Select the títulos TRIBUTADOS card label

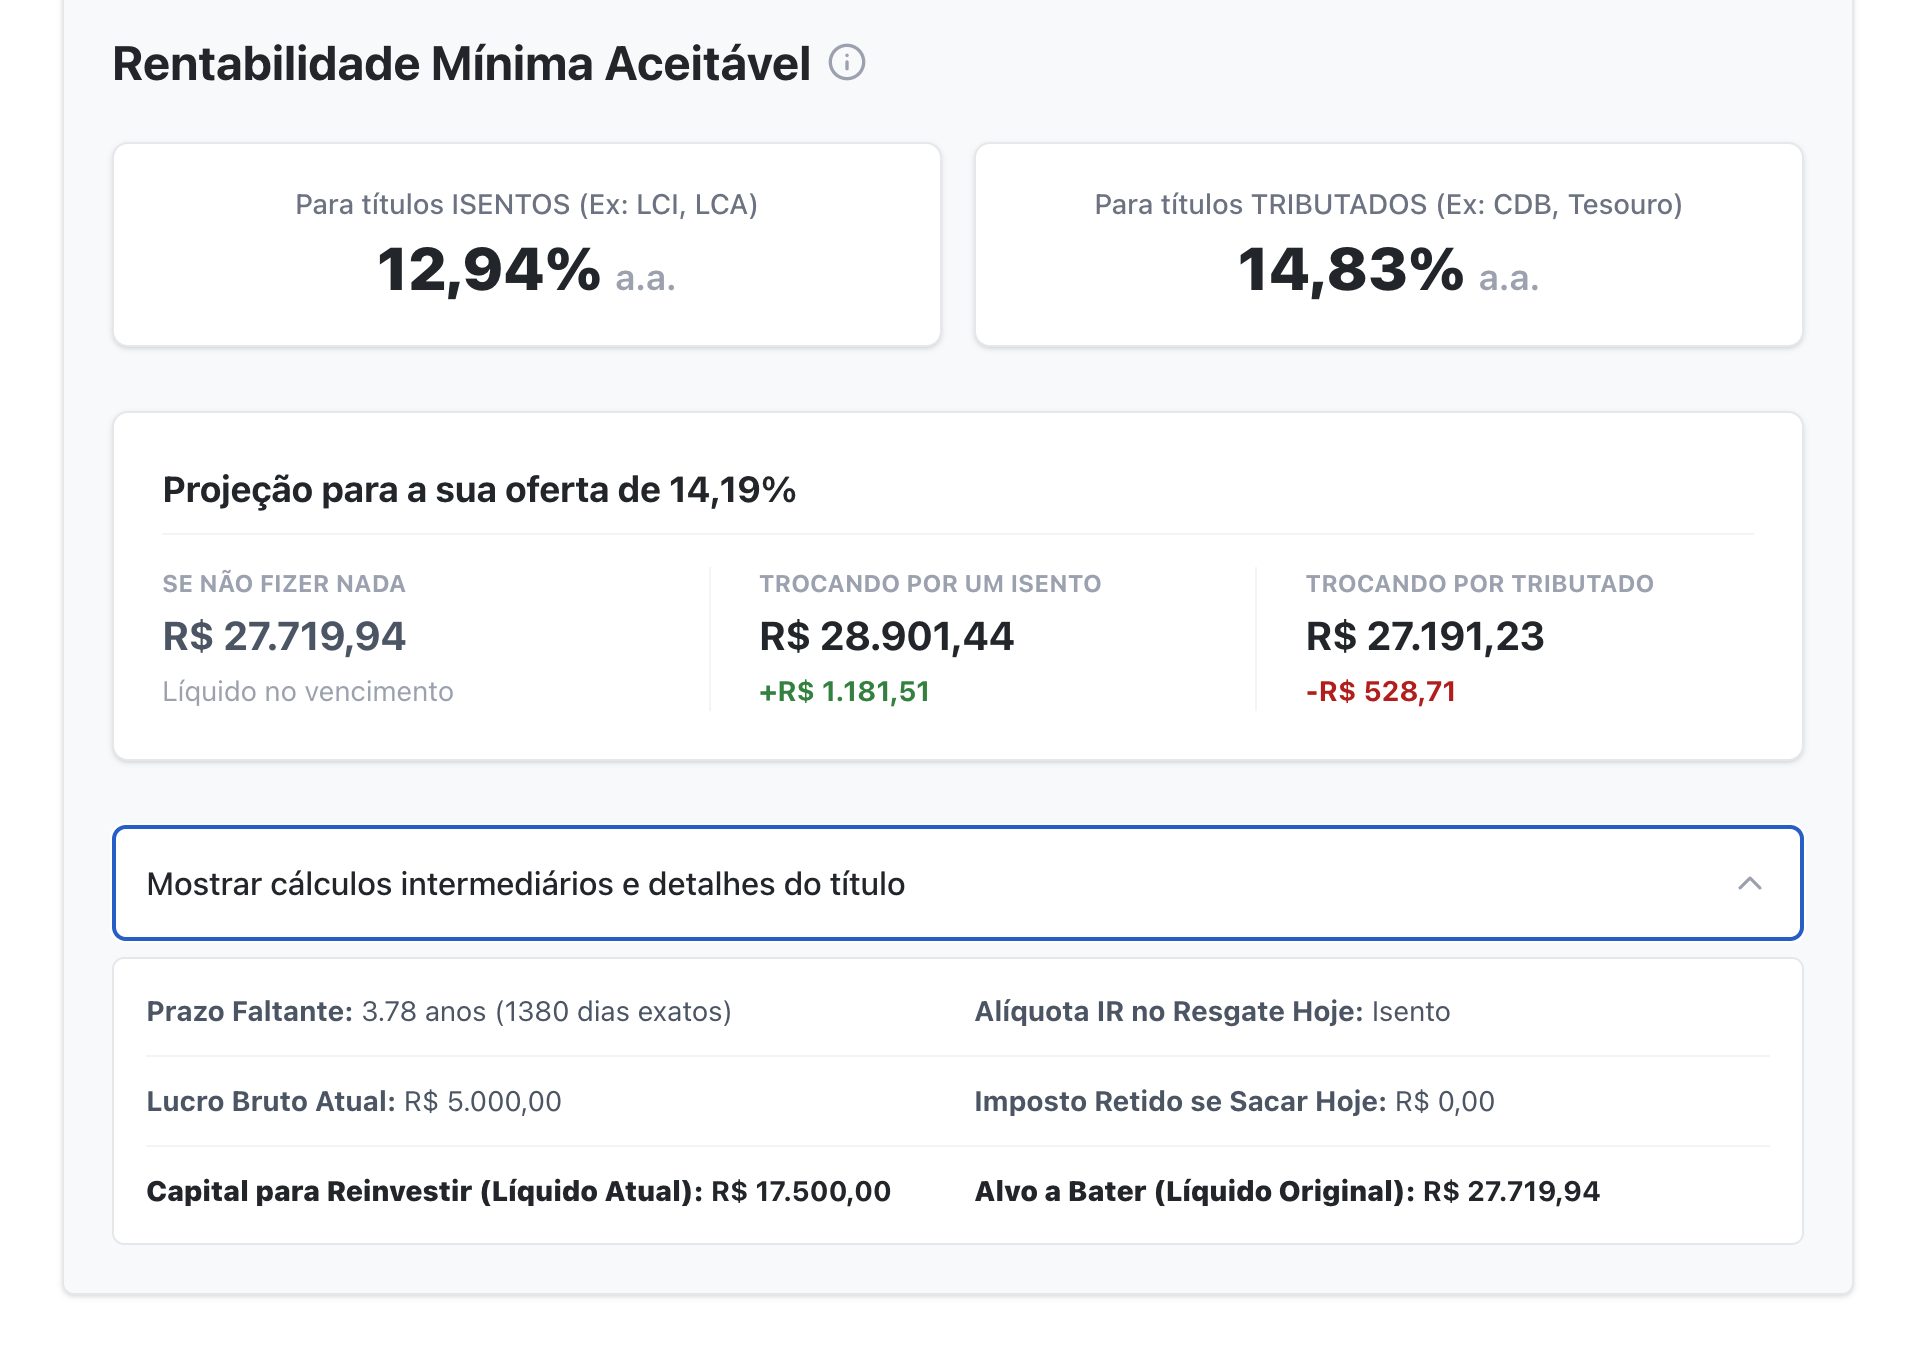coord(1388,204)
